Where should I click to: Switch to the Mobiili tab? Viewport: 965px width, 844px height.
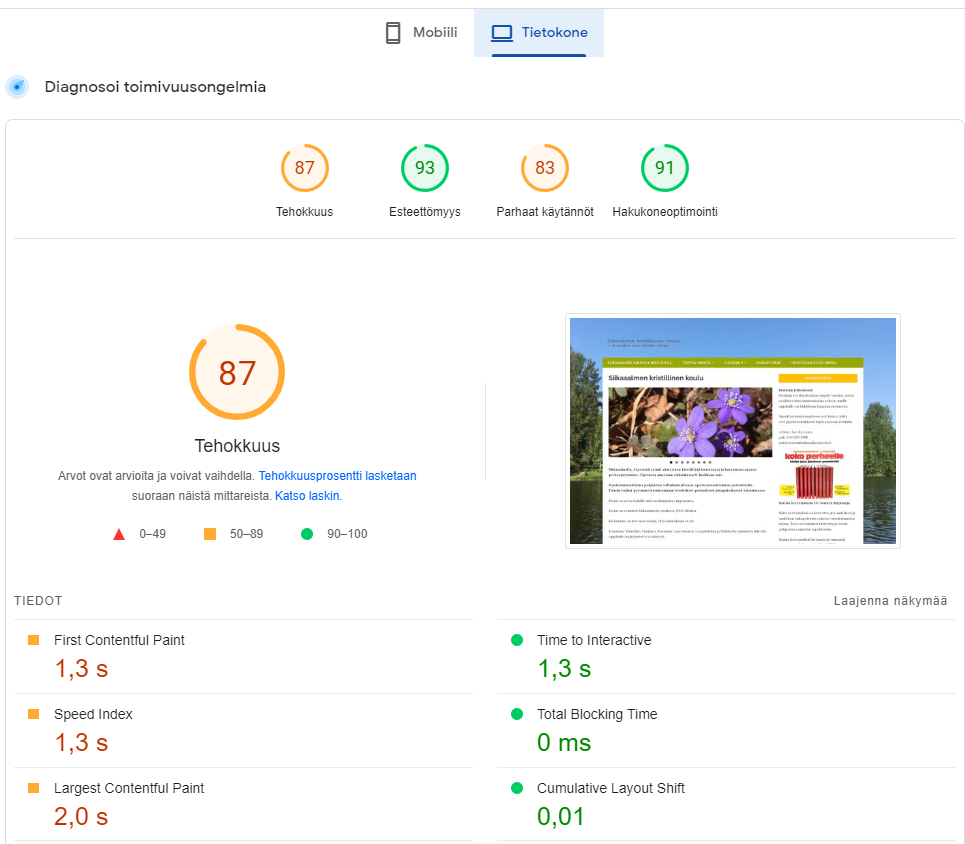[422, 33]
